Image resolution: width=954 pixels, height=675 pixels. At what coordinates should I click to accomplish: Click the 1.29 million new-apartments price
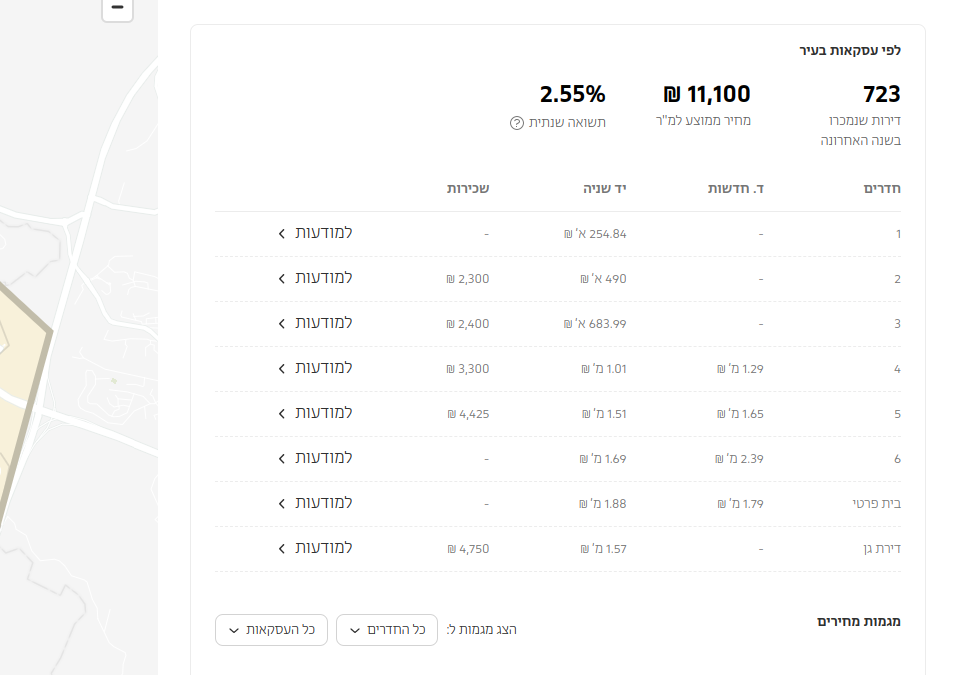(740, 369)
